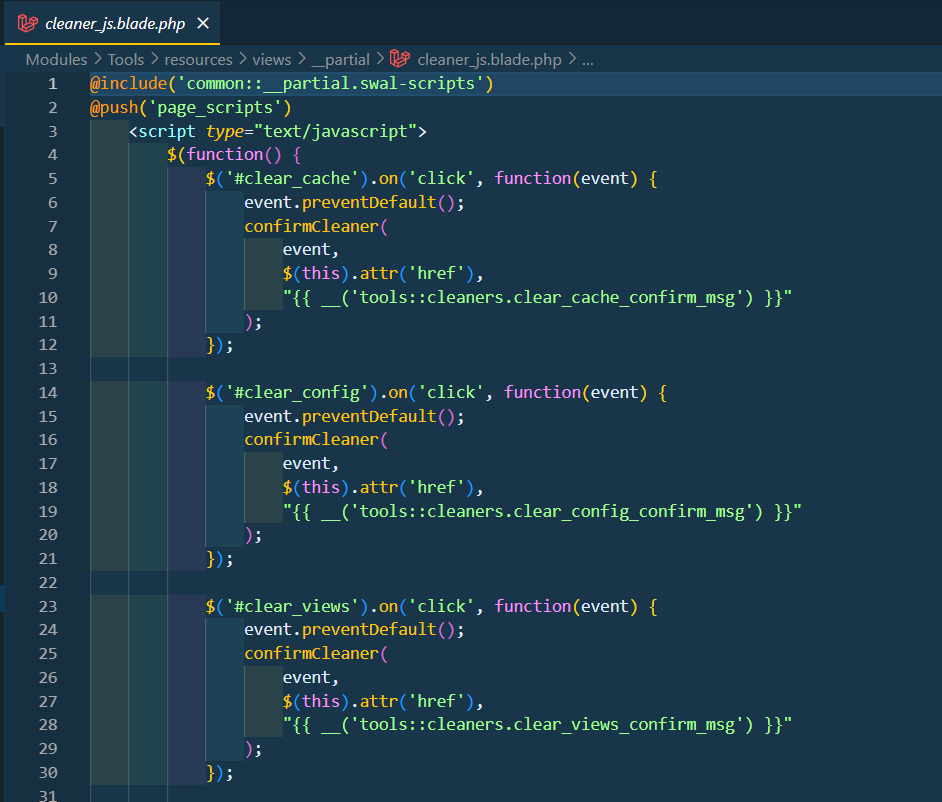Click preventDefault on line 15
Screen dimensions: 942x802
[369, 416]
